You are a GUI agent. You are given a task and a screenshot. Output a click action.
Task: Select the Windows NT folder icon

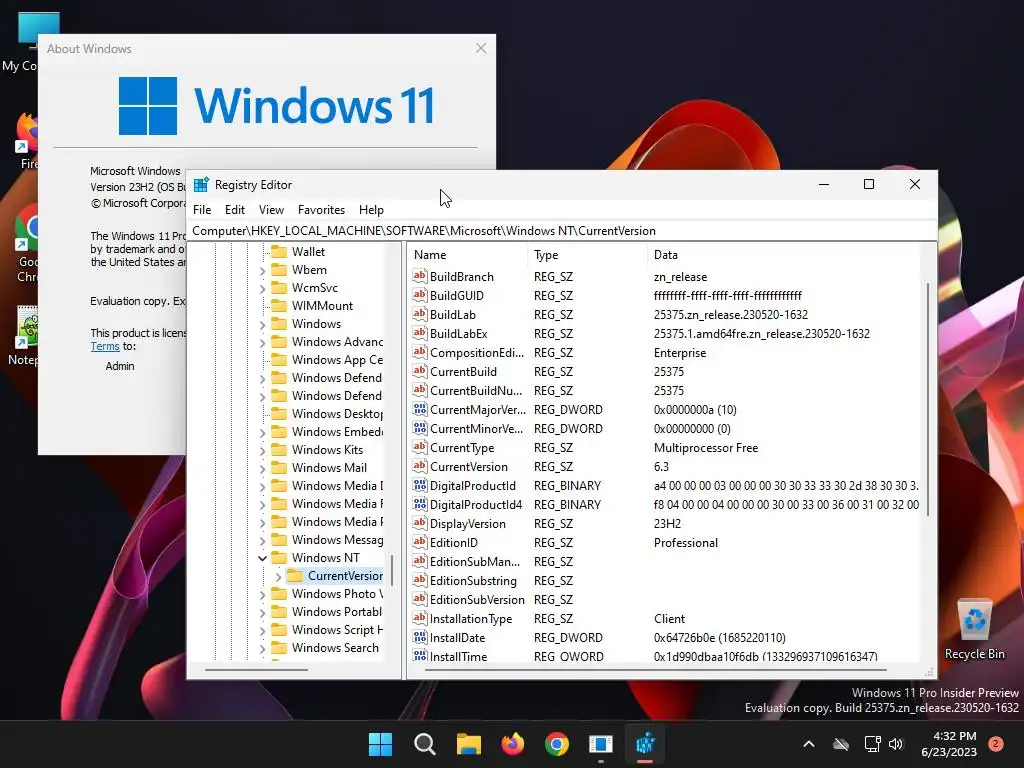tap(279, 558)
